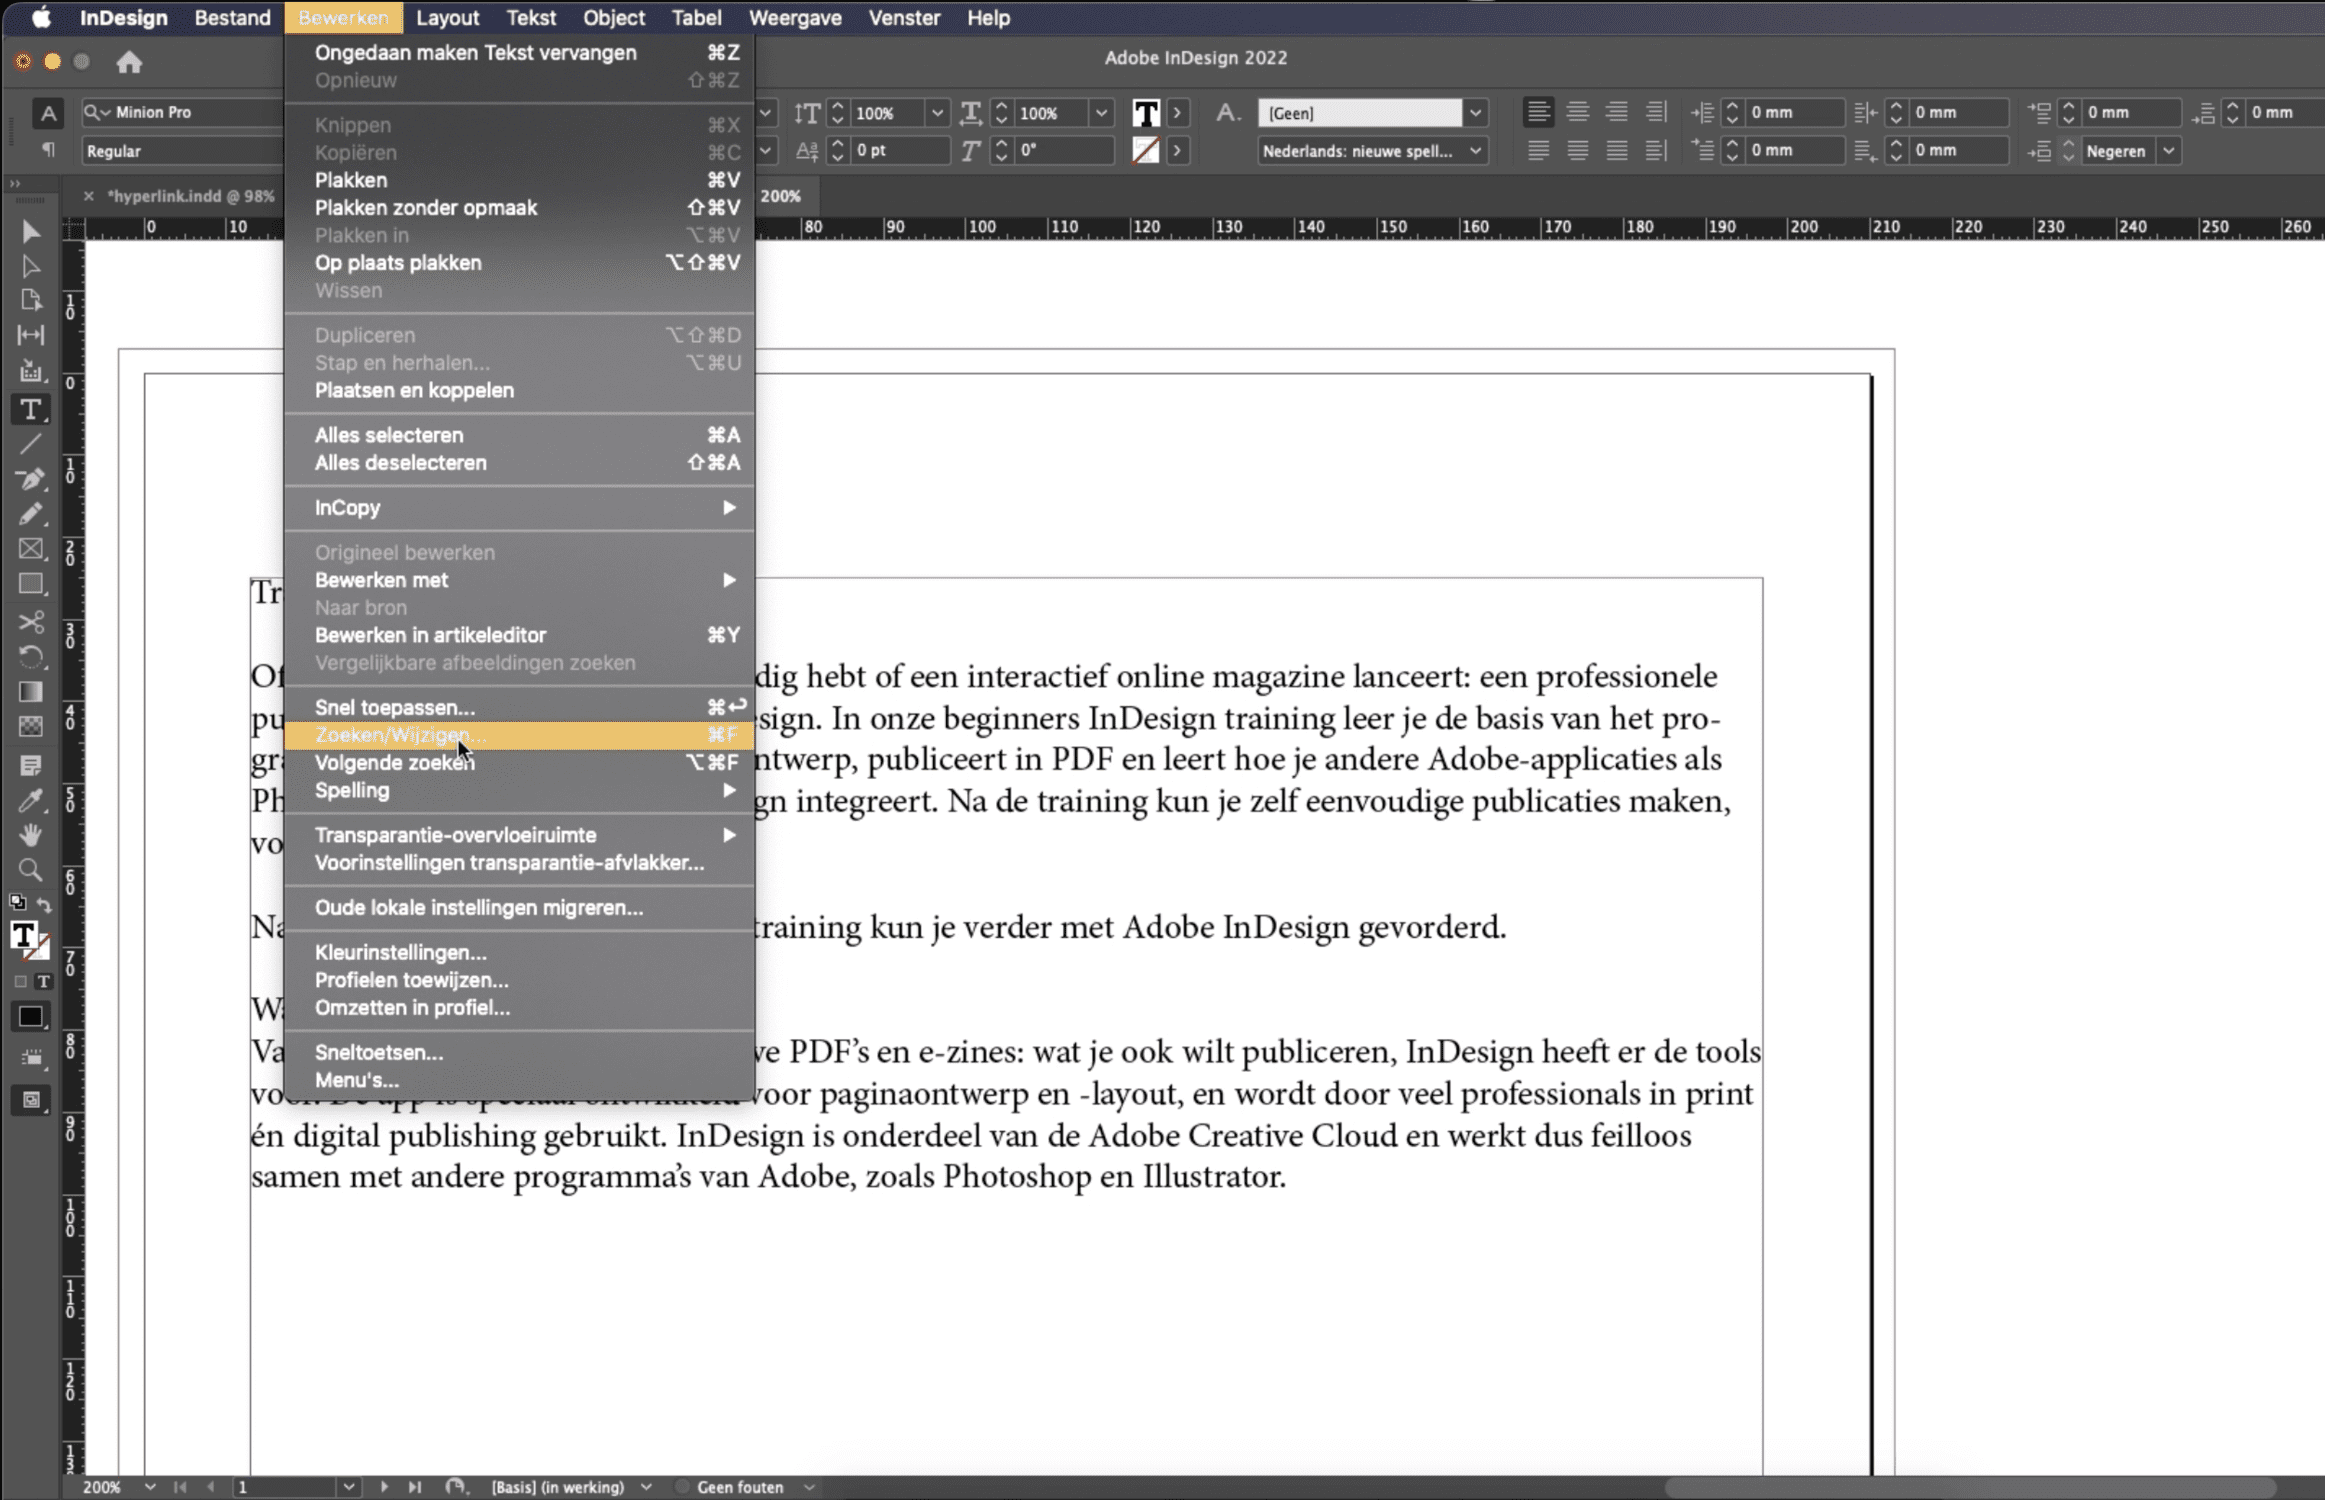The image size is (2325, 1500).
Task: Open horizontal scale 100% dropdown
Action: pyautogui.click(x=1101, y=113)
